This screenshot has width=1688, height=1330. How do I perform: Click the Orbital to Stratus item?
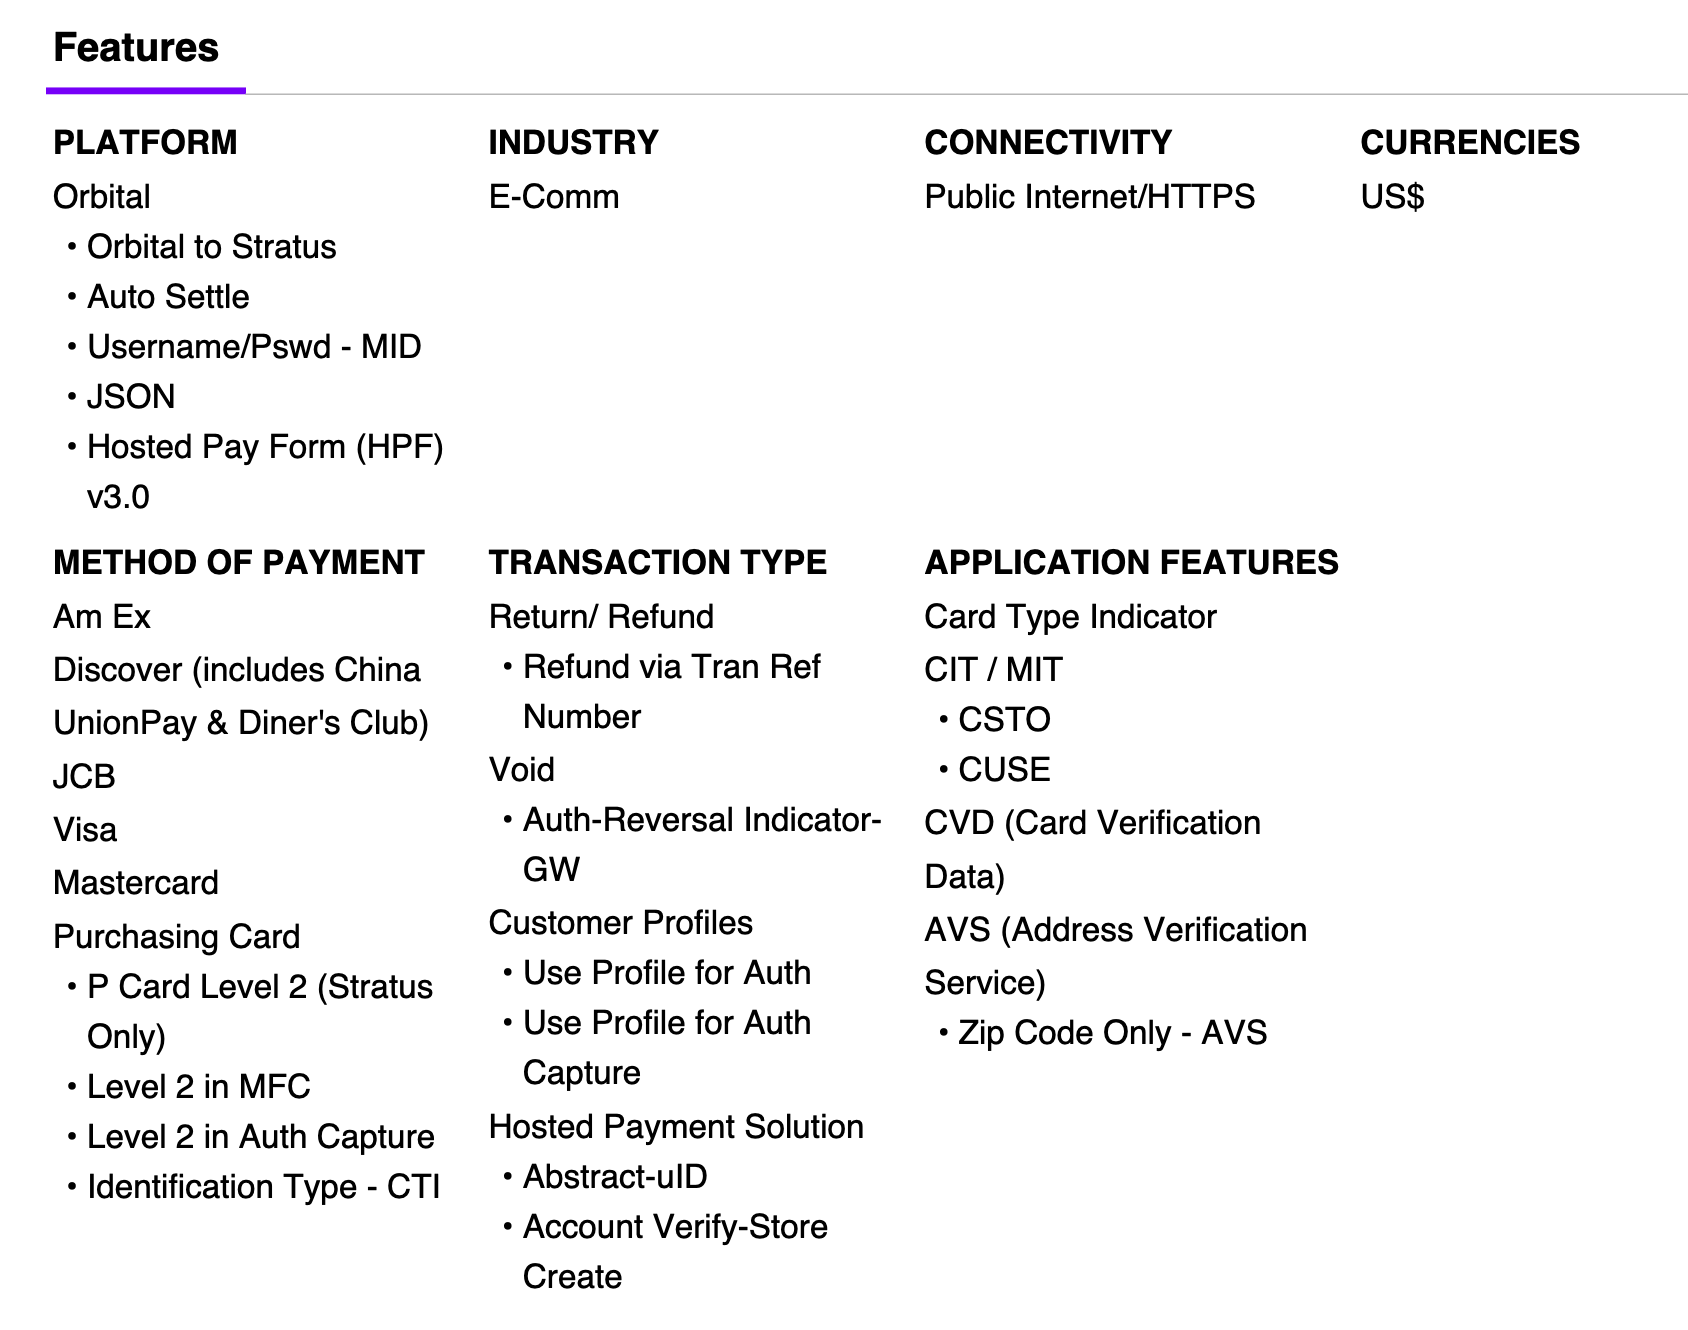click(x=212, y=247)
